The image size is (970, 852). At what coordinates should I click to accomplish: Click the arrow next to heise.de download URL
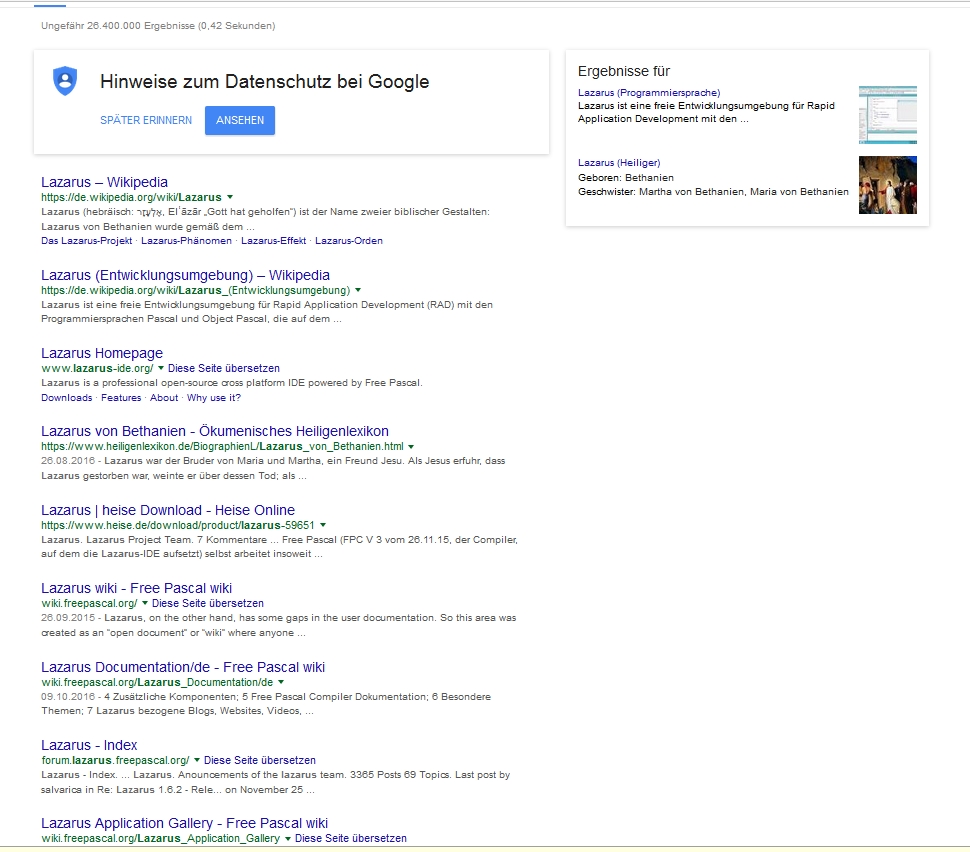click(322, 525)
